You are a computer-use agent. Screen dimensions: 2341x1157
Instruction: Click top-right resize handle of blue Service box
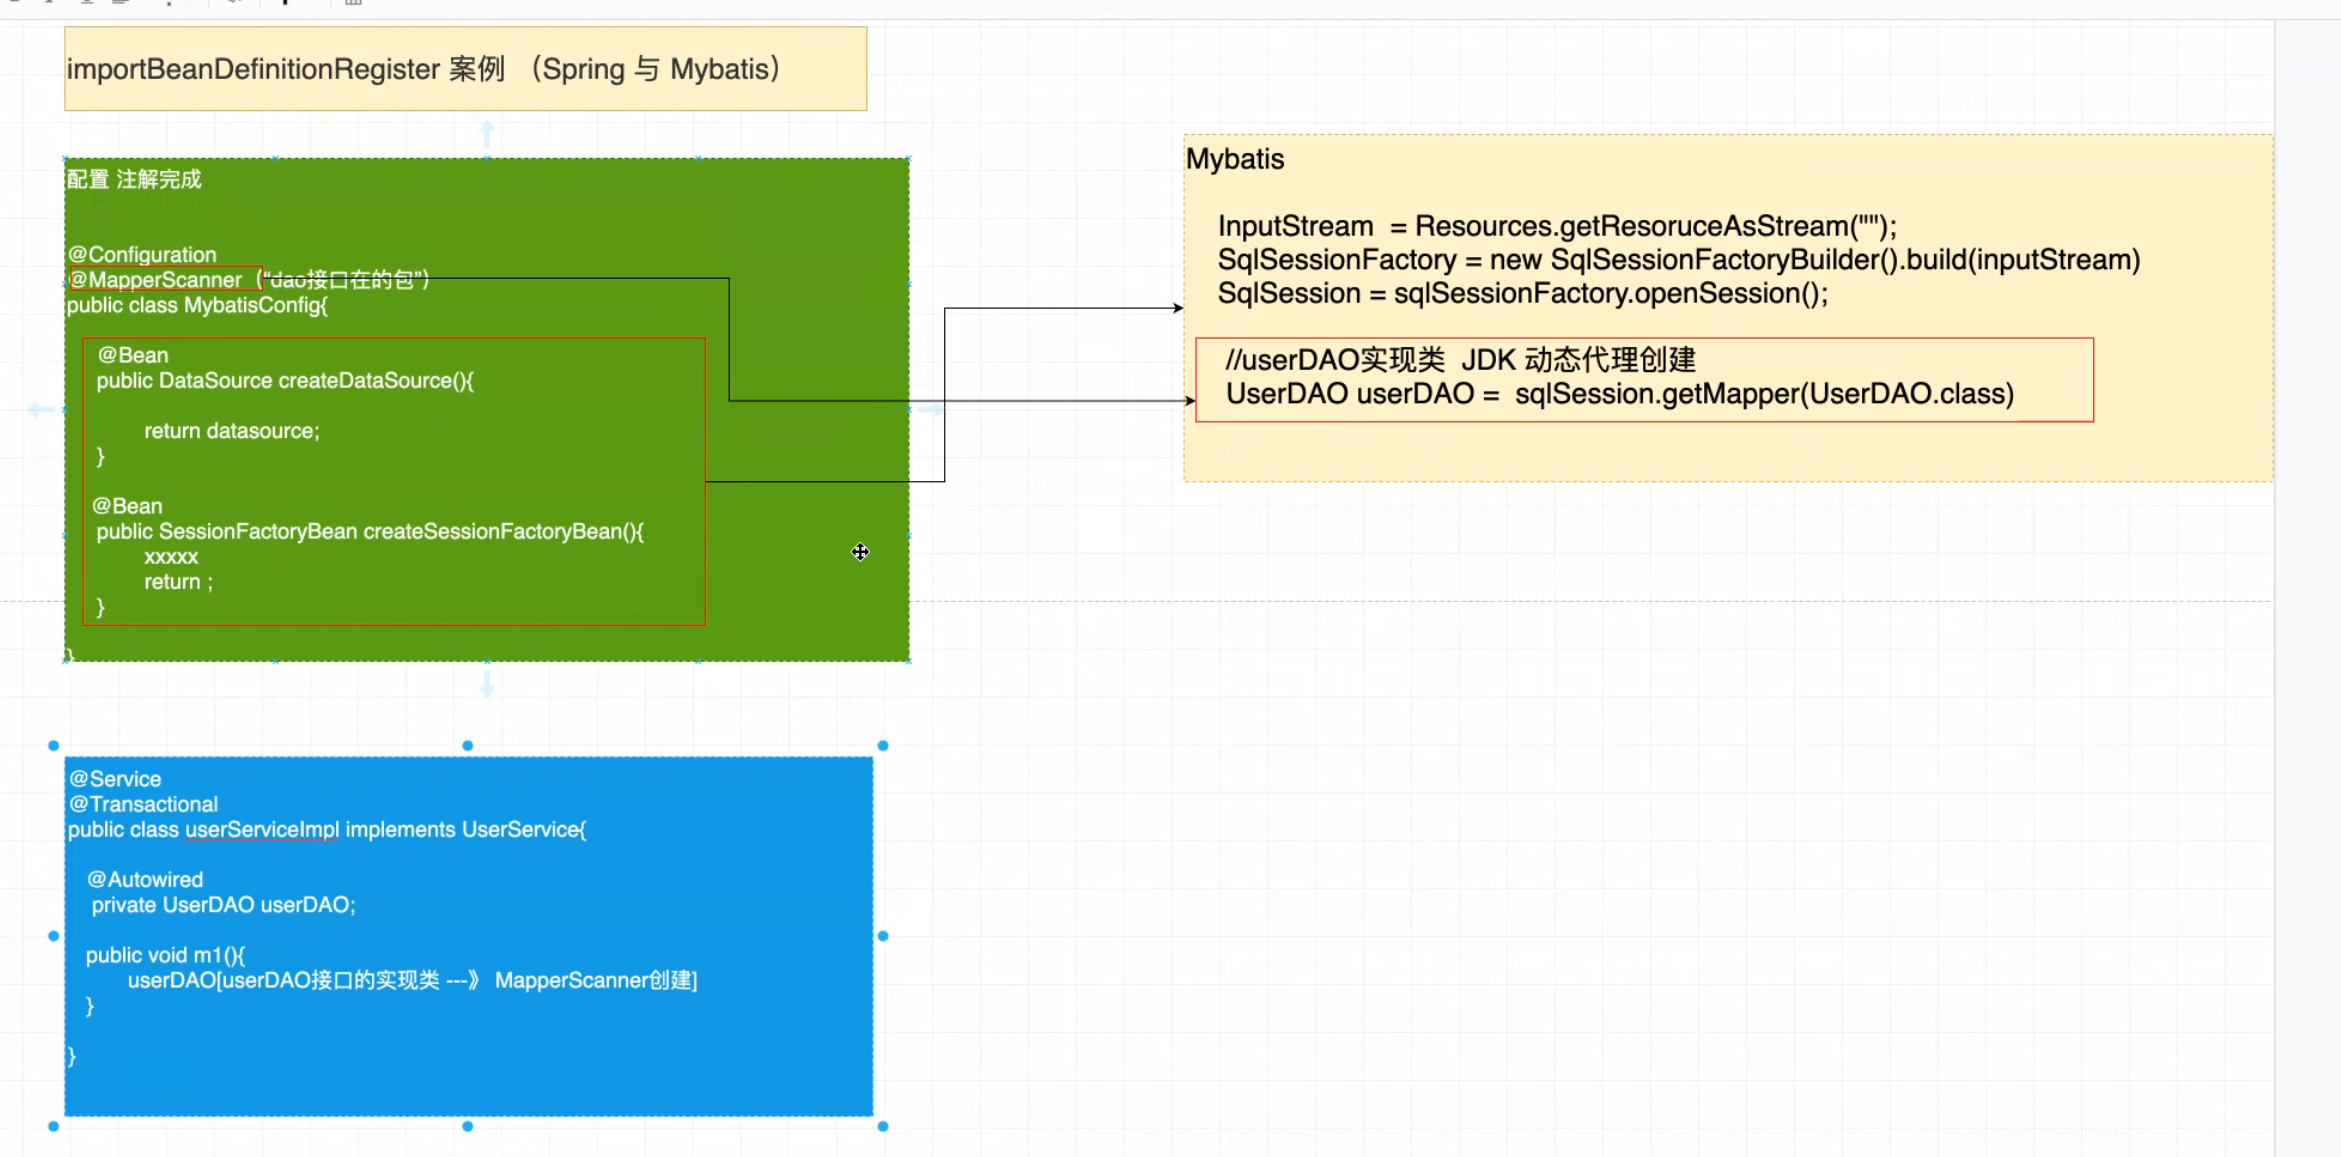coord(883,746)
